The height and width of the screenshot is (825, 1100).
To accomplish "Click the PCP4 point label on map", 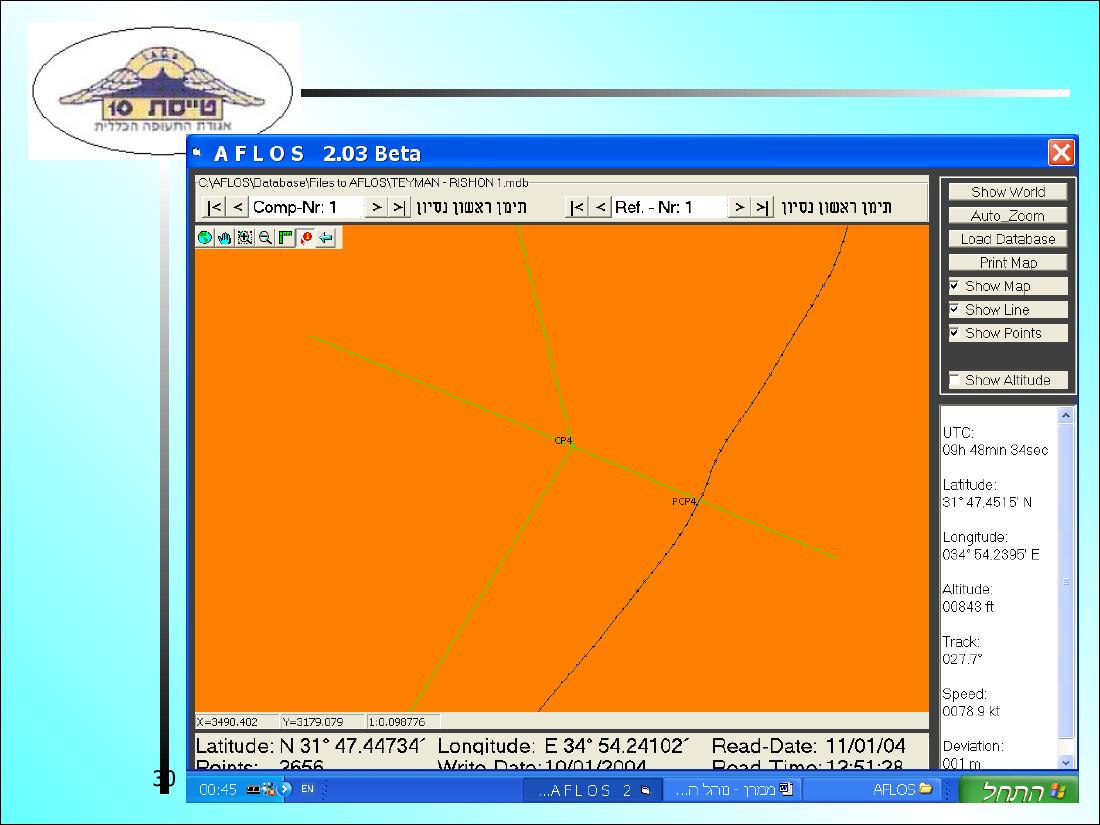I will click(684, 501).
